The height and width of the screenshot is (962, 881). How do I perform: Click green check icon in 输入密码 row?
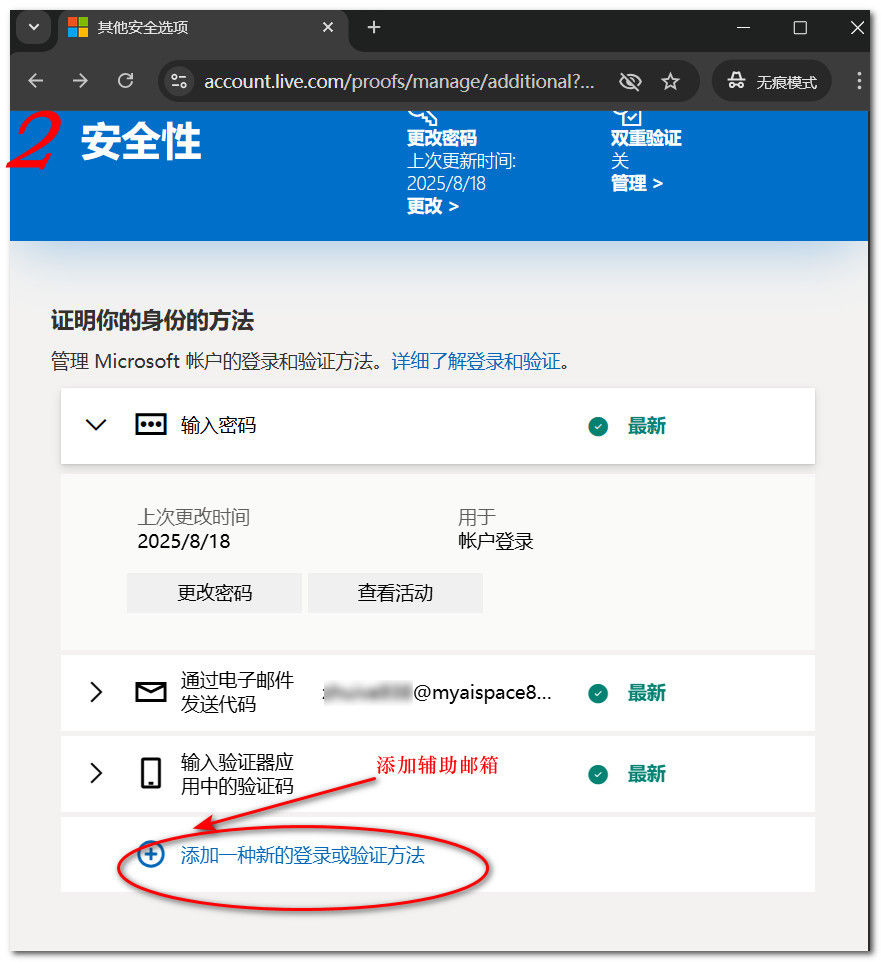tap(598, 426)
